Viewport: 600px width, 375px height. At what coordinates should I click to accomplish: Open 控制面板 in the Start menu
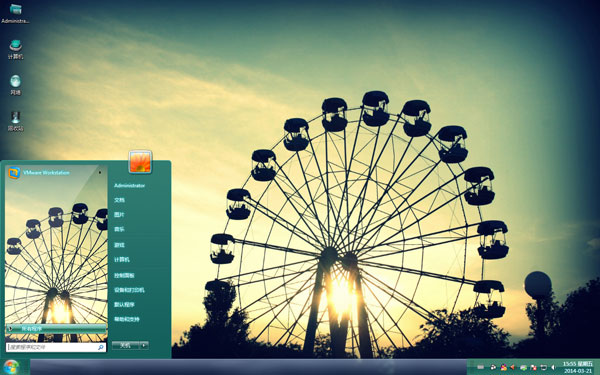(124, 276)
